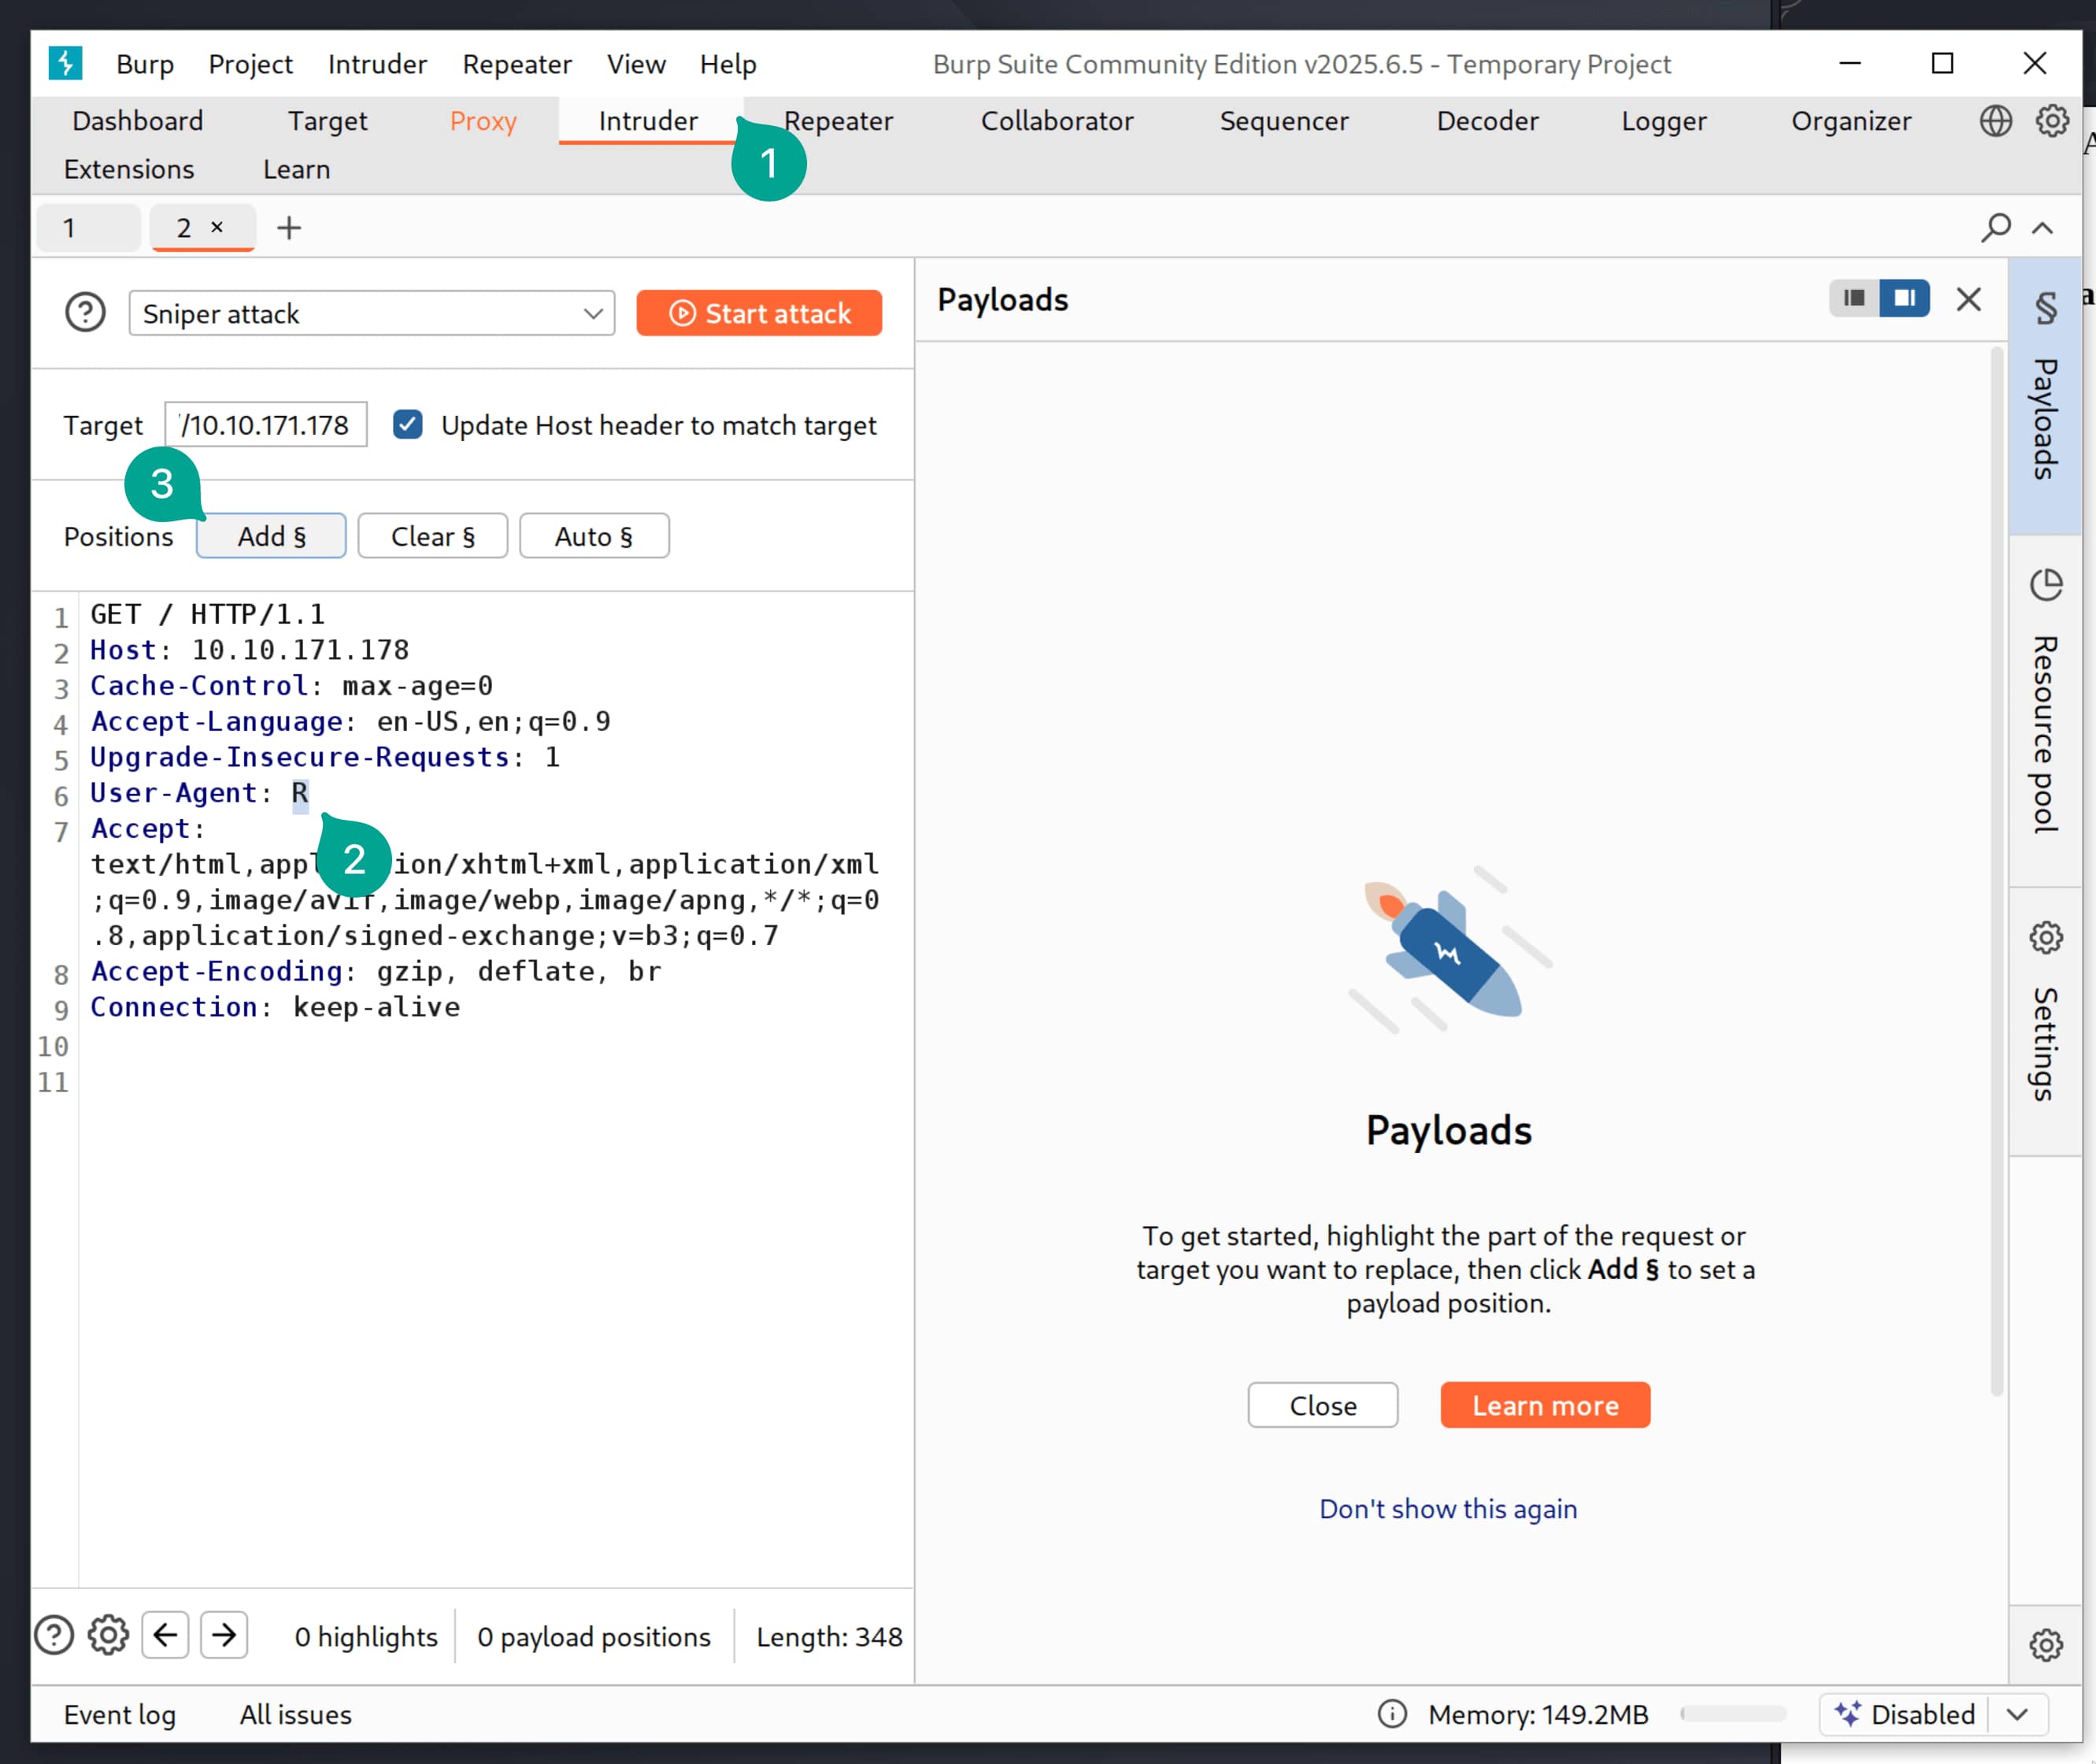The image size is (2096, 1764).
Task: Click into the Target address field
Action: pyautogui.click(x=266, y=425)
